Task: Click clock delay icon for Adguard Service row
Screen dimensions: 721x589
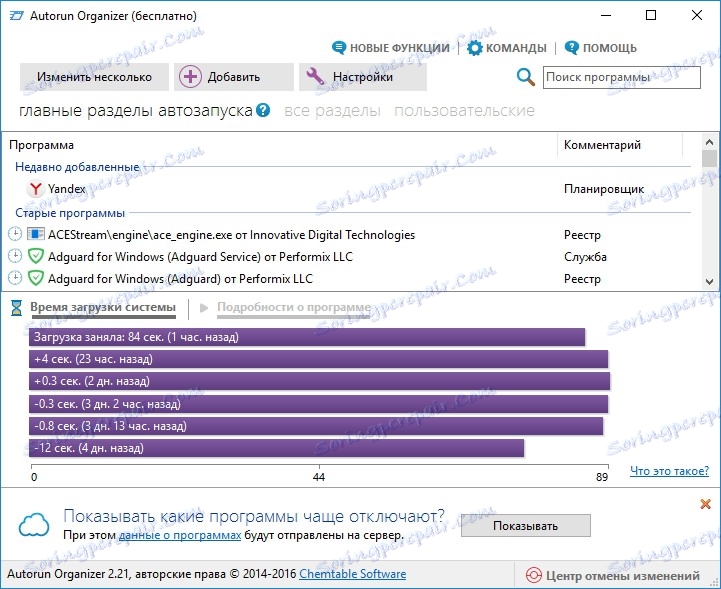Action: pos(15,256)
